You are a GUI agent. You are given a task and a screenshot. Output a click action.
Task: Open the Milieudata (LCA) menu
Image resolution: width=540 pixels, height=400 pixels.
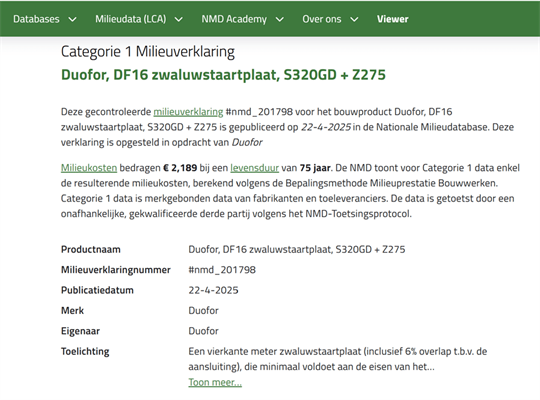click(131, 19)
